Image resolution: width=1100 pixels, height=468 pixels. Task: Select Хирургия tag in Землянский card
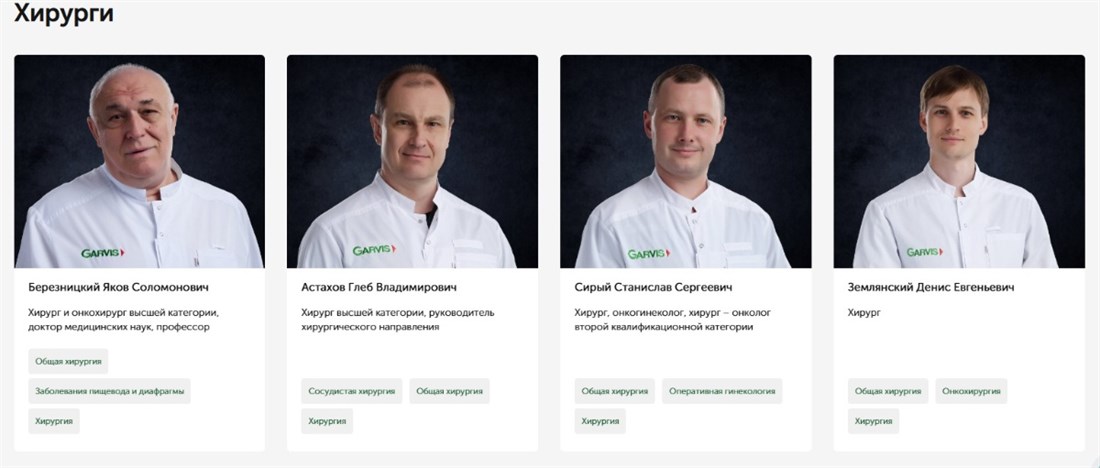coord(873,422)
